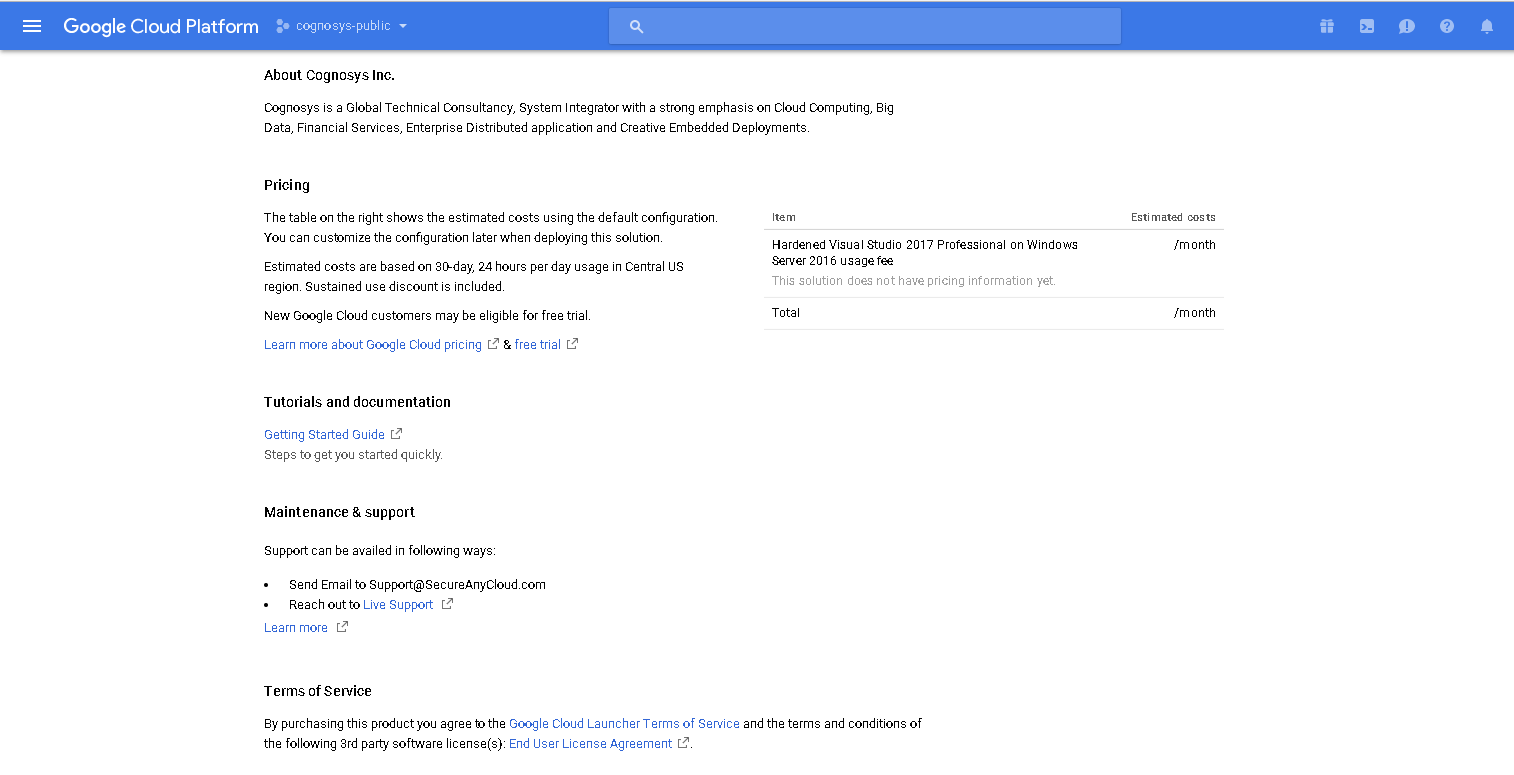Click 'Support can be availed in following ways:'
Image resolution: width=1514 pixels, height=775 pixels.
380,551
